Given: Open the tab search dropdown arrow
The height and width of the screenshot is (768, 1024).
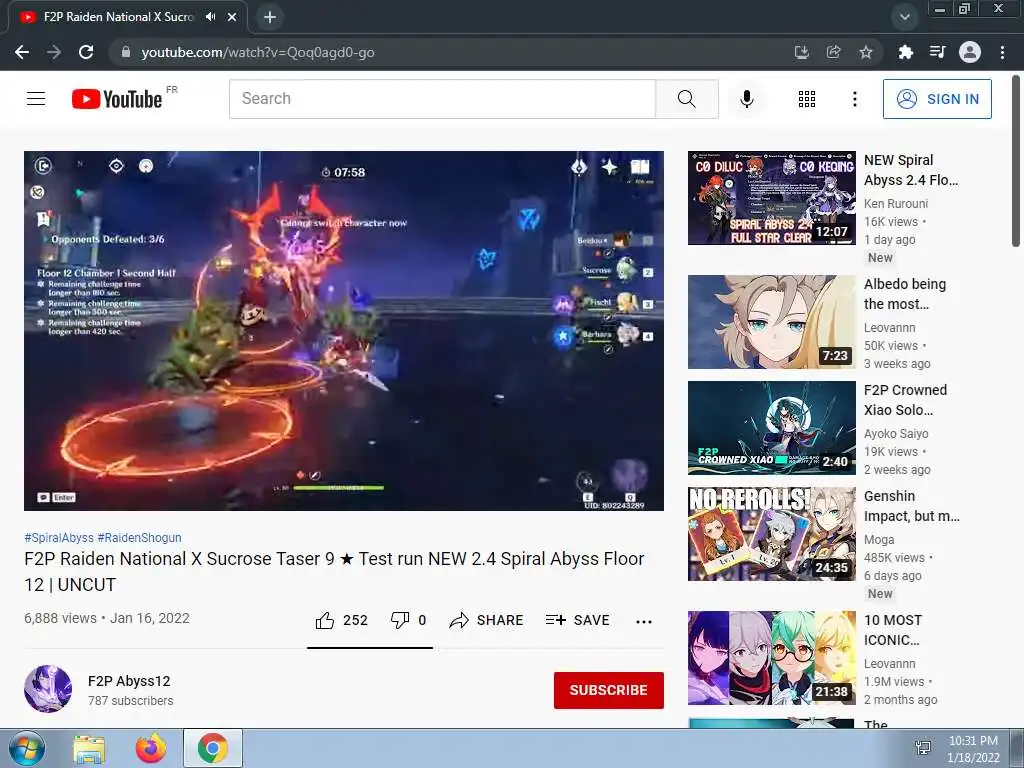Looking at the screenshot, I should click(904, 17).
